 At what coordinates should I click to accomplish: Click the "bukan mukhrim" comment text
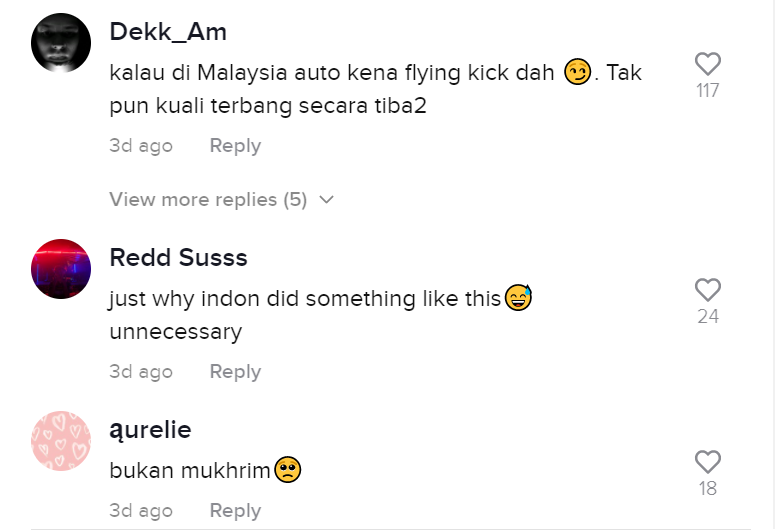(x=190, y=471)
